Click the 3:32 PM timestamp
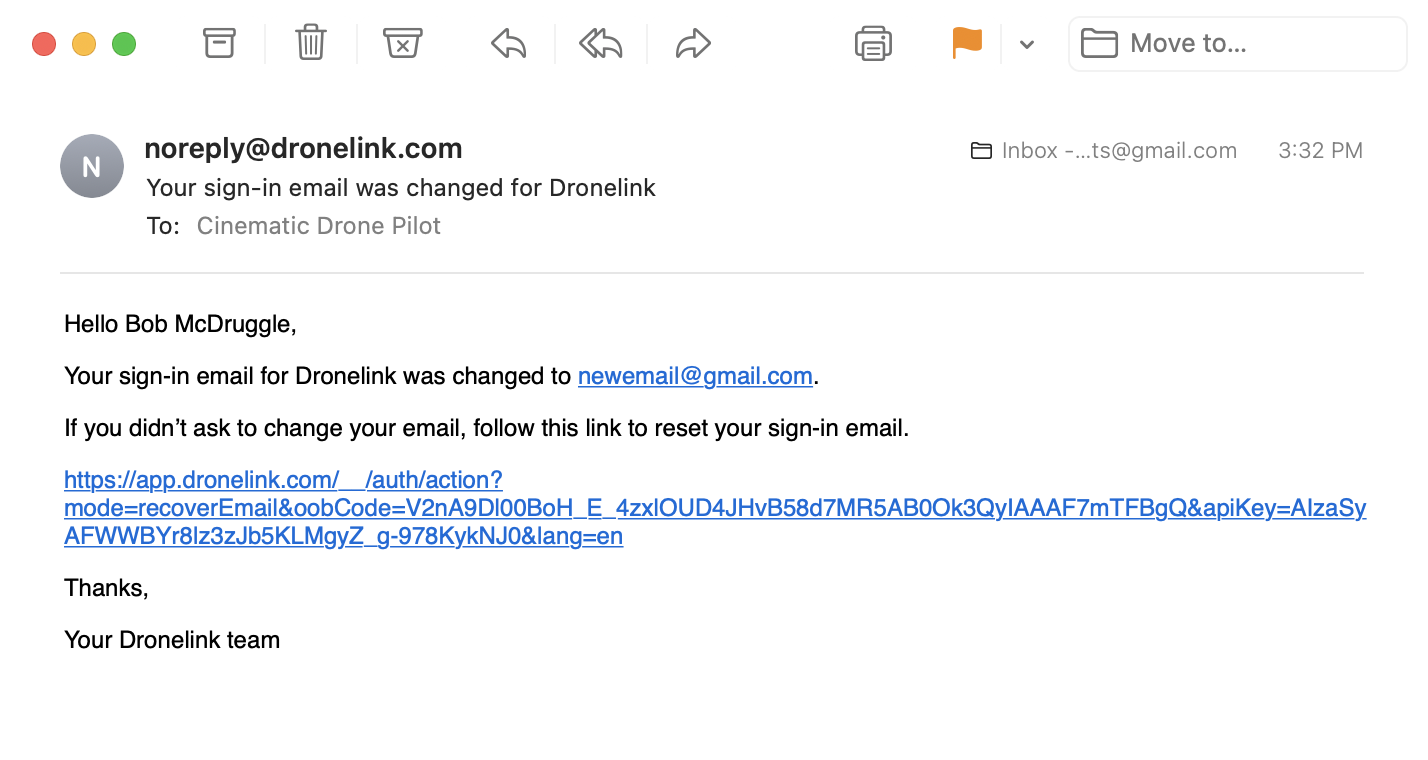 1320,151
